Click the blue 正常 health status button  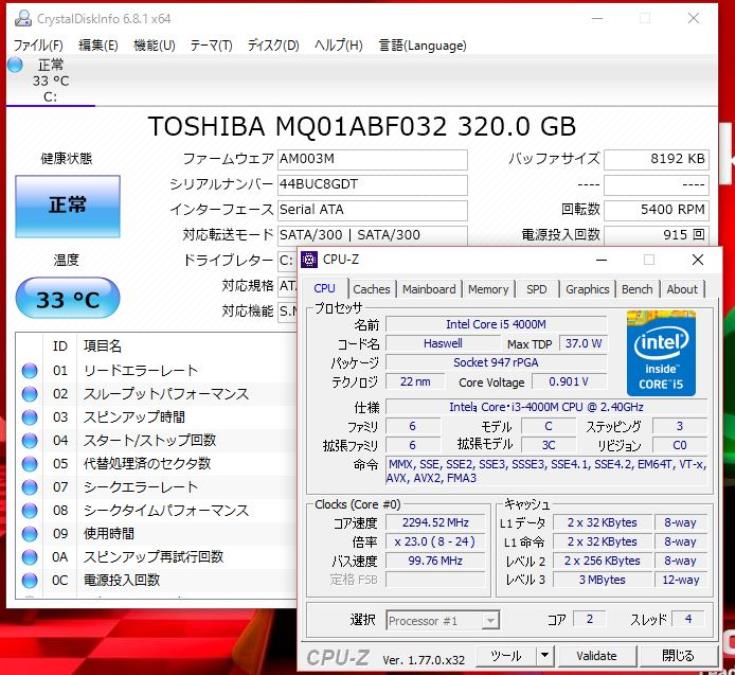click(68, 206)
